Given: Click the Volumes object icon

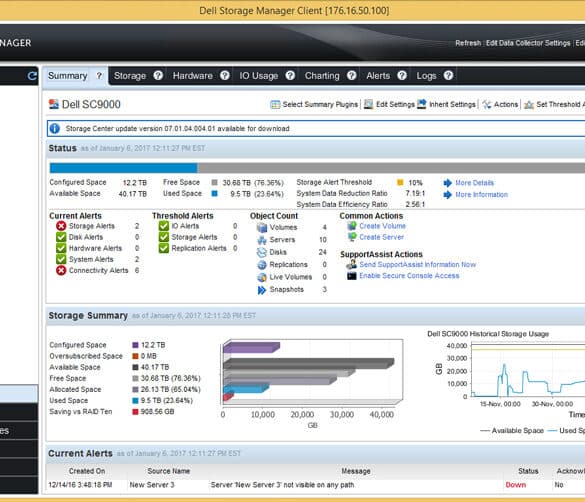Looking at the screenshot, I should coord(262,227).
